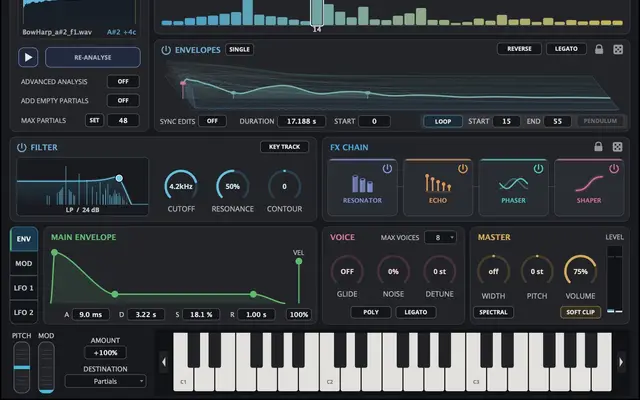
Task: Select the Attack field 9.0 ms
Action: pos(91,314)
